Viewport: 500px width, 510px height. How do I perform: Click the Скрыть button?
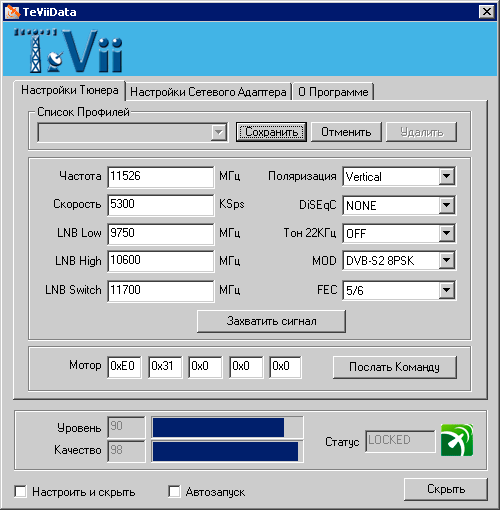(x=446, y=489)
